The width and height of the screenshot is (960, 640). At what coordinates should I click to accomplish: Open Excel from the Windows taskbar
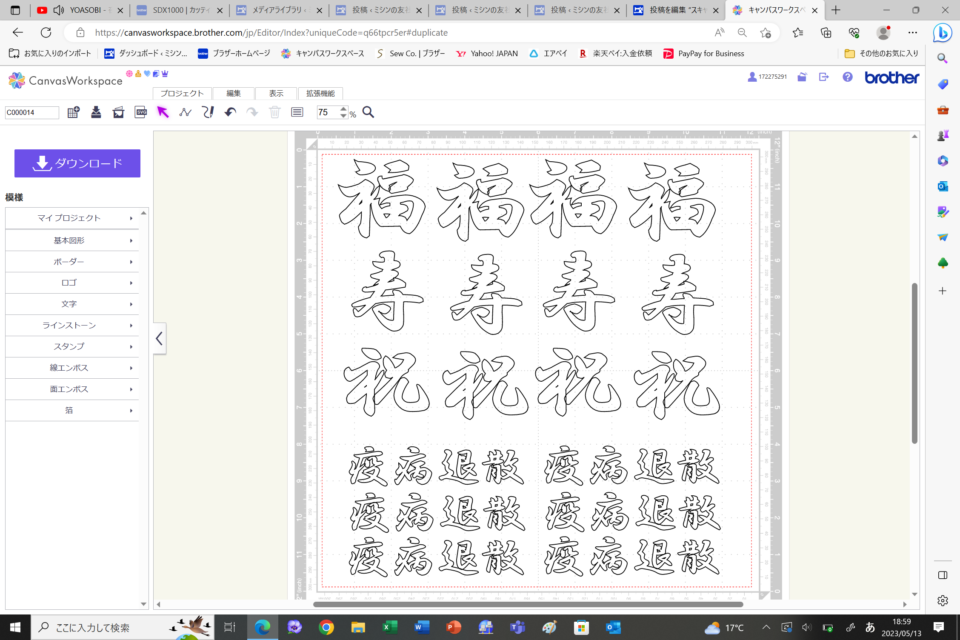coord(390,627)
